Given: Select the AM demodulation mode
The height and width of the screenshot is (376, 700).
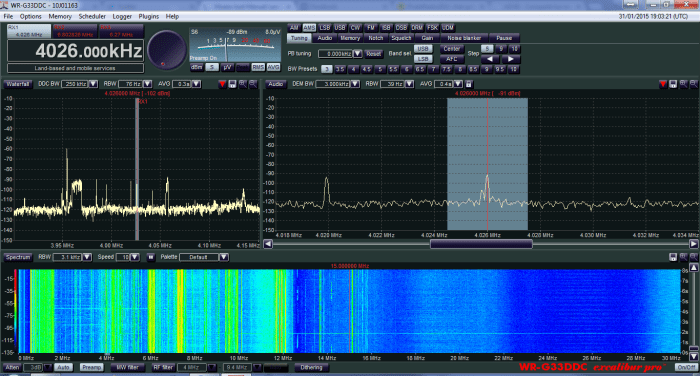Looking at the screenshot, I should tap(294, 28).
